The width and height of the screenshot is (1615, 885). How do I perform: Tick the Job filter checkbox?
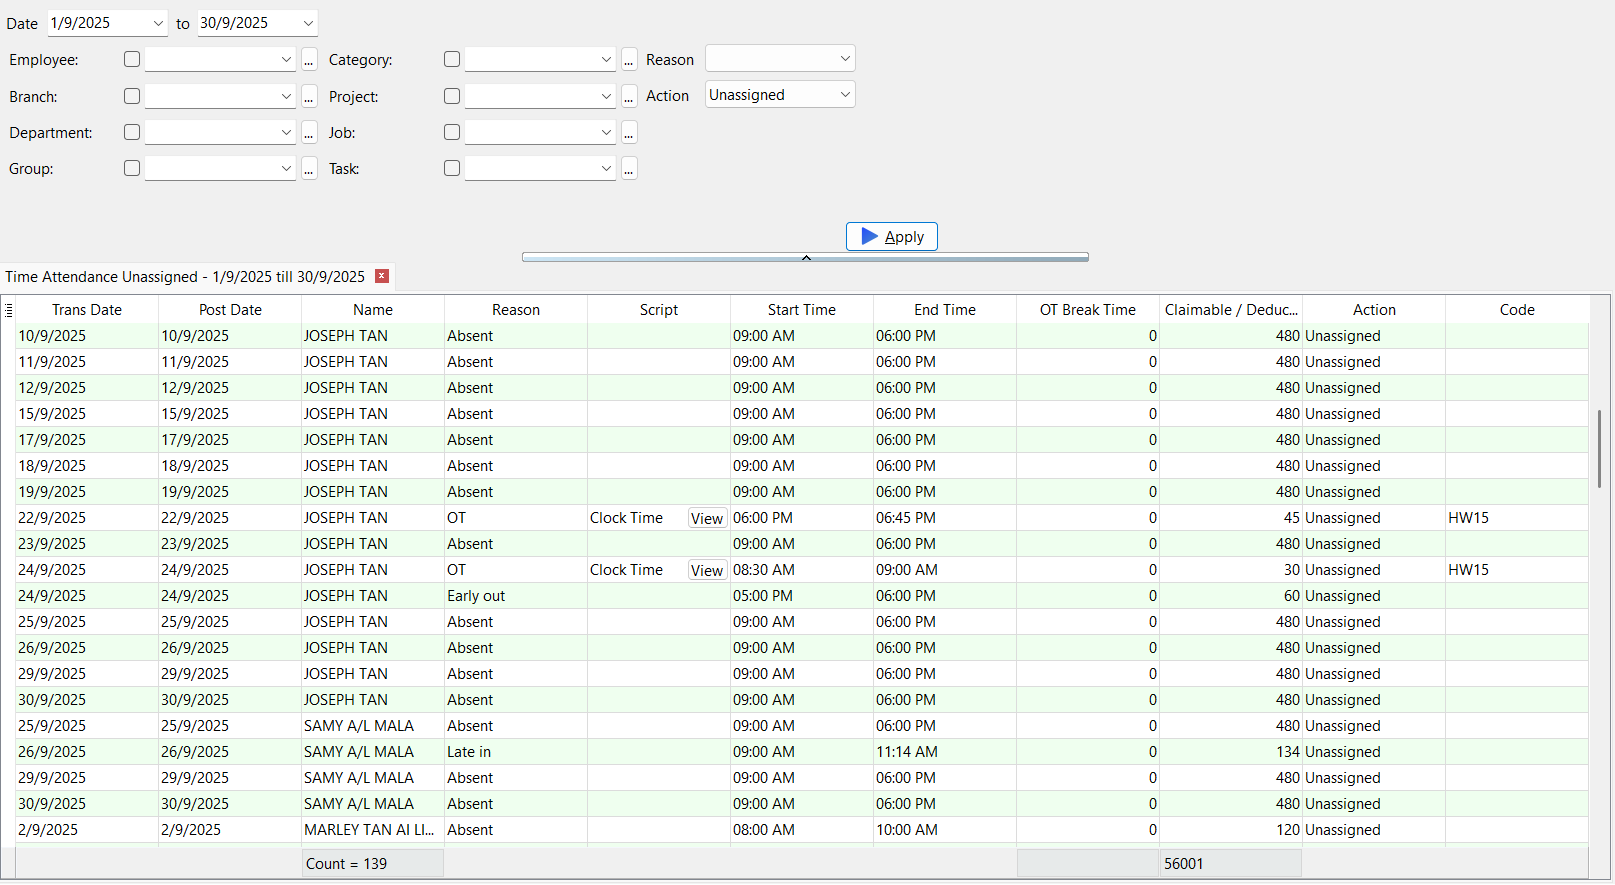pyautogui.click(x=452, y=132)
